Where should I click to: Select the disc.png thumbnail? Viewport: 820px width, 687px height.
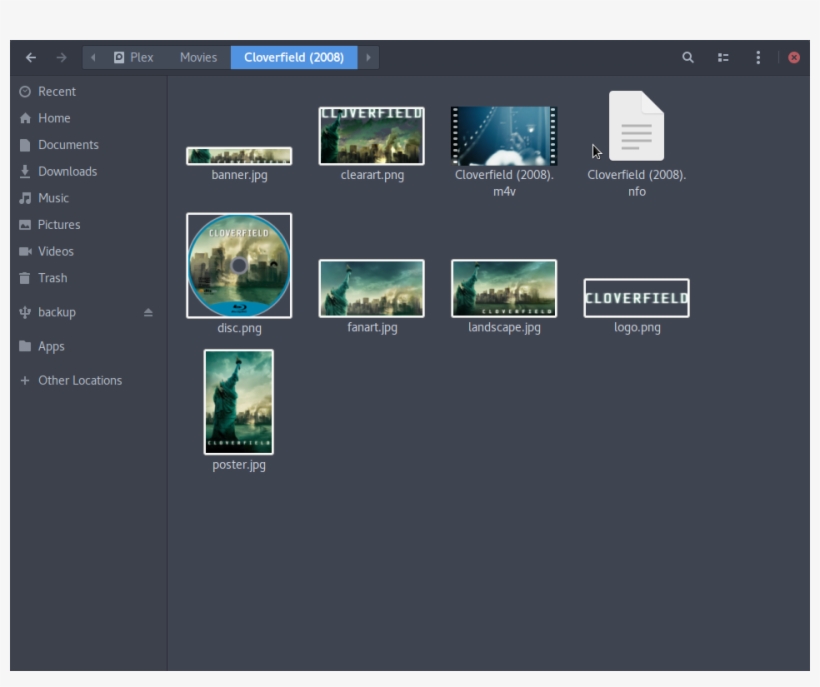(x=239, y=265)
